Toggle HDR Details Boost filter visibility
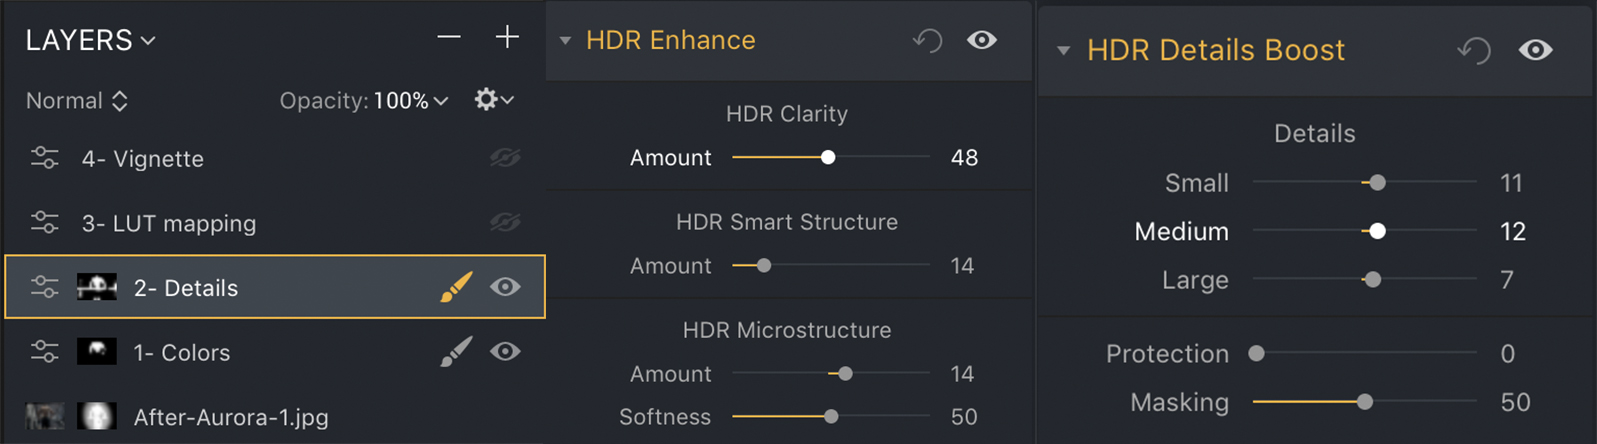 pos(1535,50)
